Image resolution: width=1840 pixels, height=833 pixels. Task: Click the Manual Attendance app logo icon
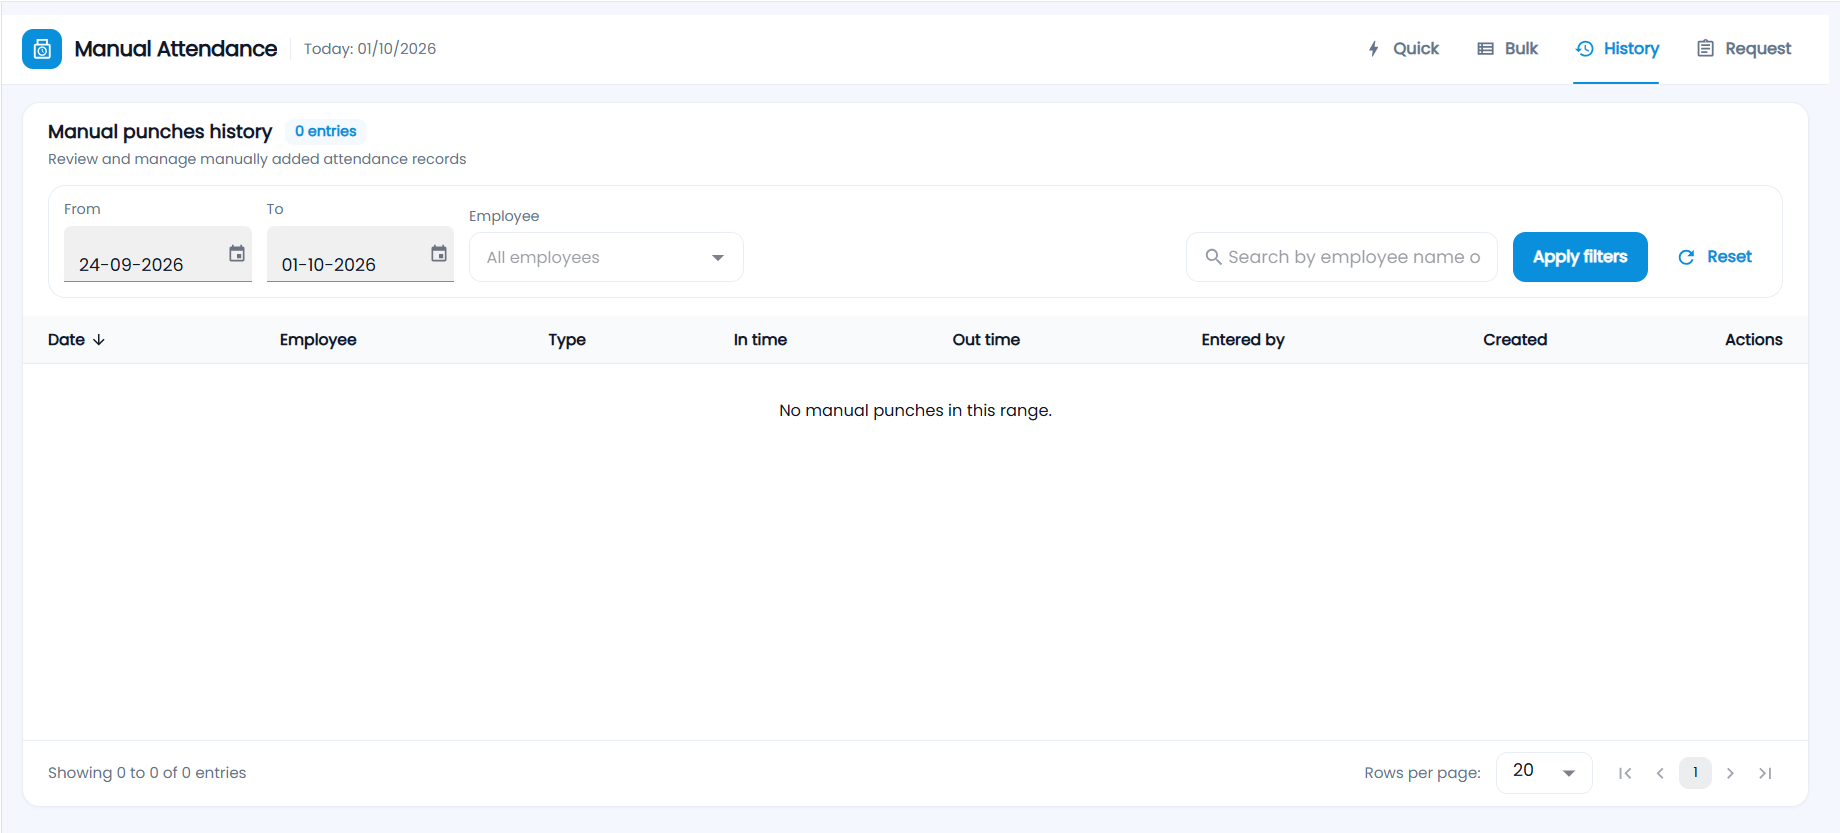point(42,49)
